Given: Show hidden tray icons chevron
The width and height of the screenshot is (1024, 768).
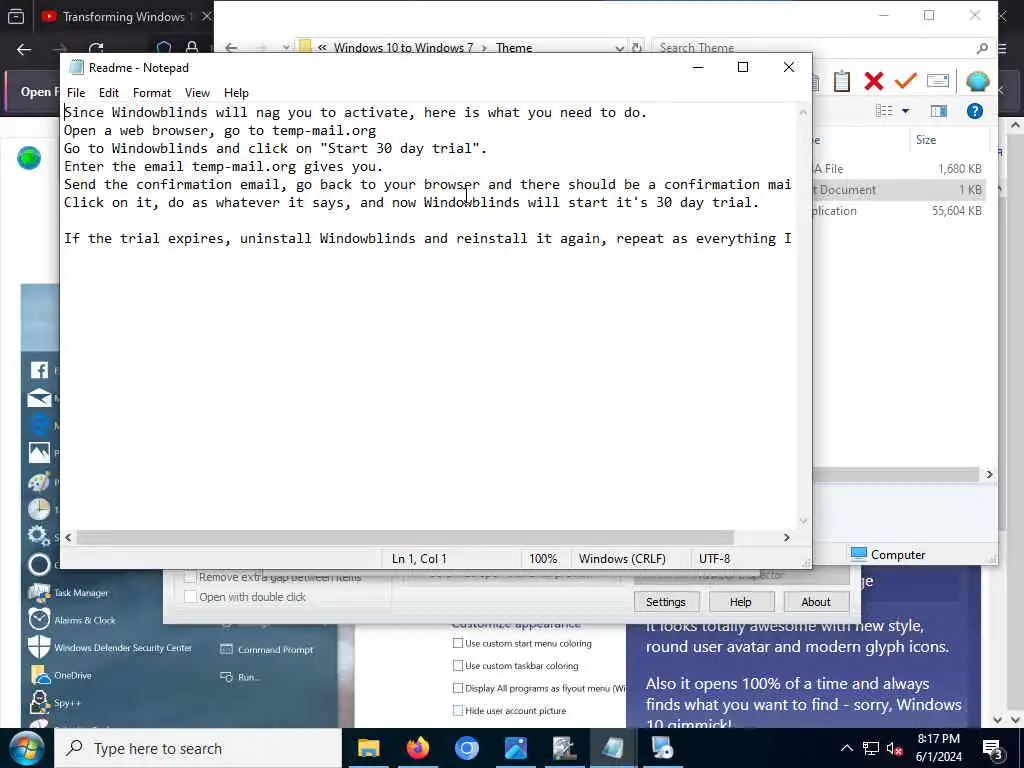Looking at the screenshot, I should coord(846,748).
